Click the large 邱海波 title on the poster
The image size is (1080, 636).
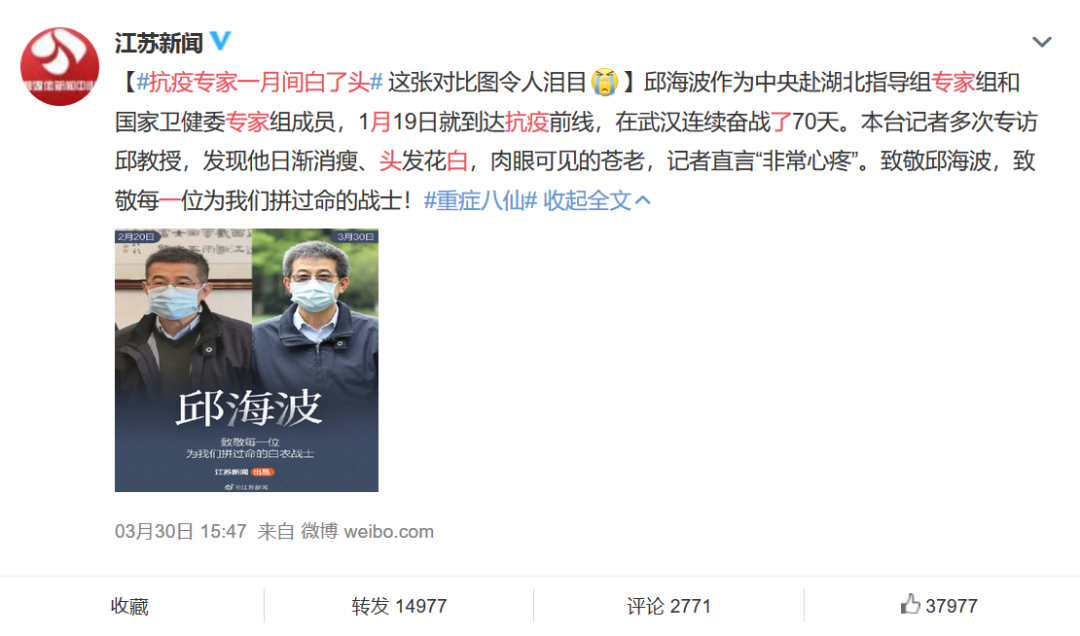[x=249, y=407]
